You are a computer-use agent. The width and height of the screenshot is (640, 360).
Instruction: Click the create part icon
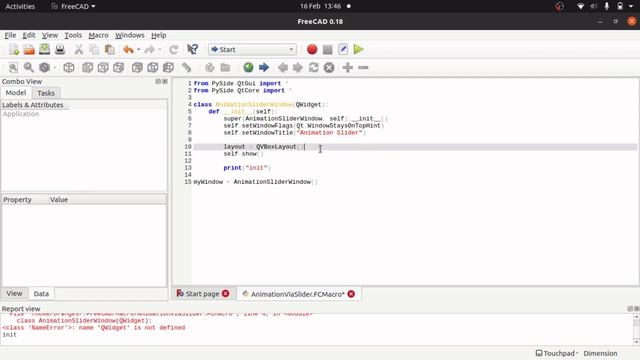210,67
